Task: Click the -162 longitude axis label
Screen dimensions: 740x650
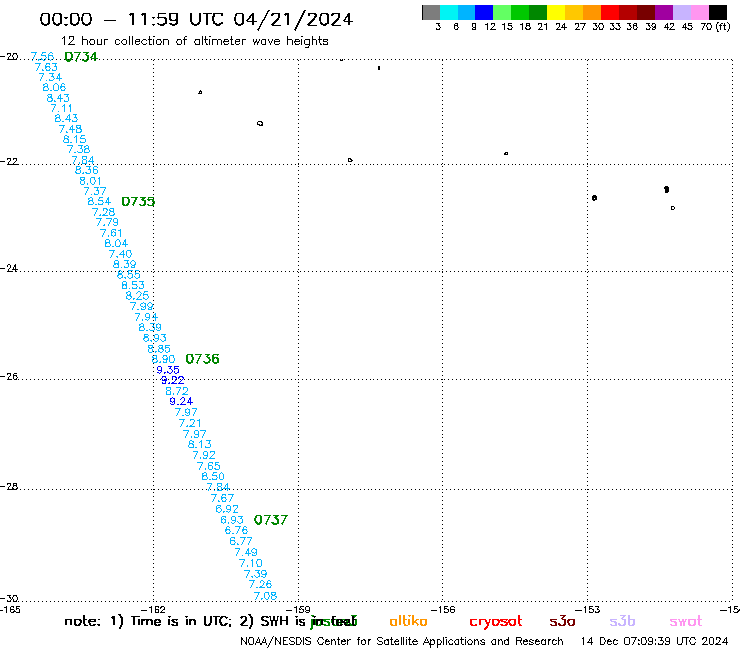Action: [153, 609]
